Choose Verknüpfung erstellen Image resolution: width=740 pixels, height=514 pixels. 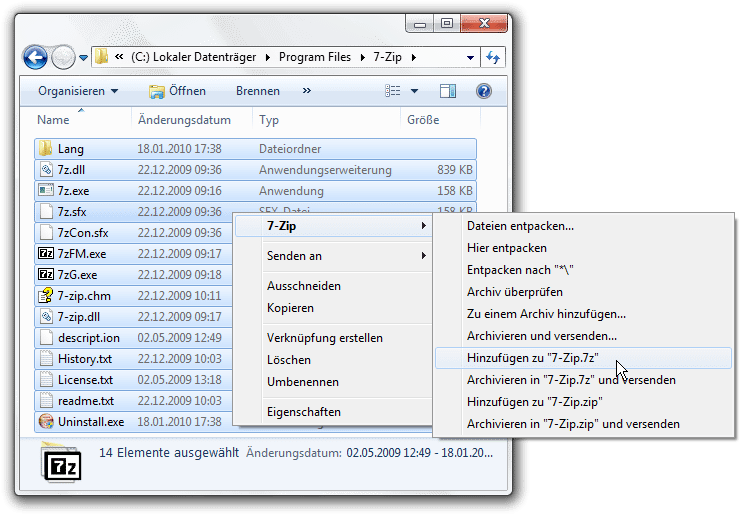pos(333,338)
